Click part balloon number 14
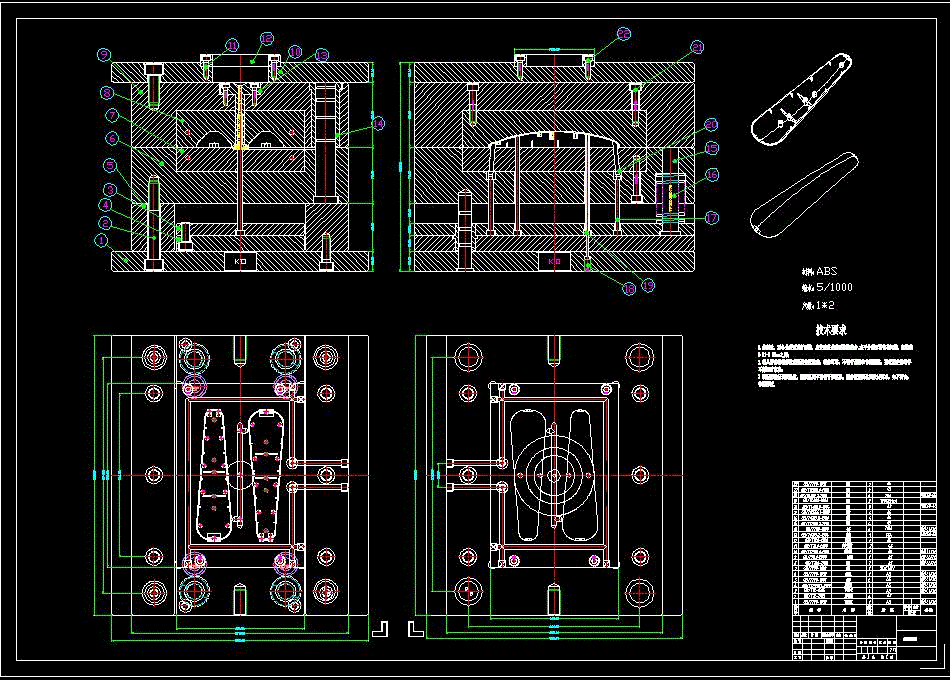950x680 pixels. [x=378, y=124]
